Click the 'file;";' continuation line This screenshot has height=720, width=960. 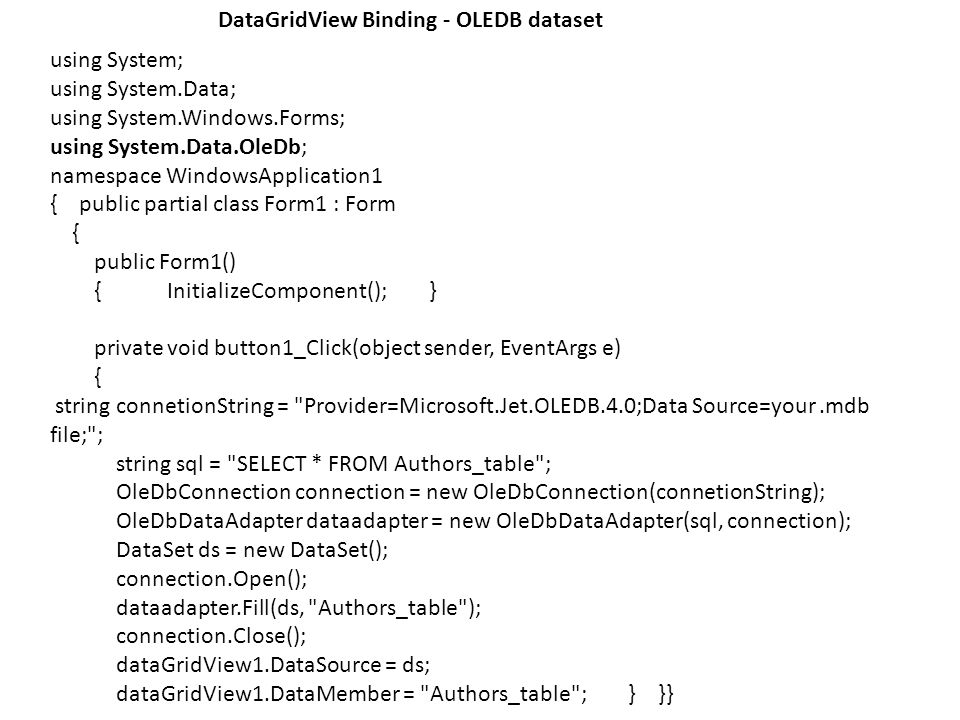coord(77,435)
